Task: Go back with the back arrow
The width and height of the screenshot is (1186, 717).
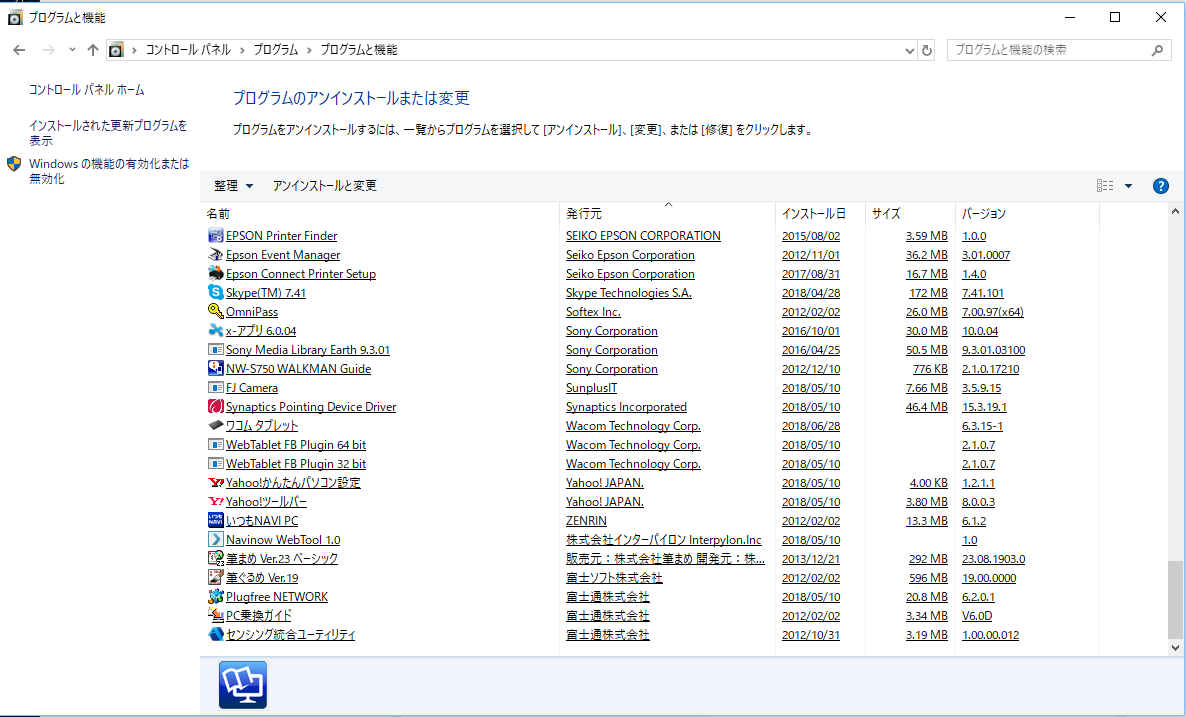Action: point(20,50)
